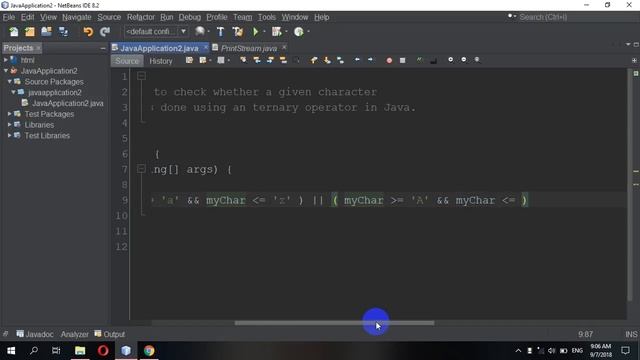The height and width of the screenshot is (360, 640).
Task: Click the New File toolbar icon
Action: coord(13,32)
